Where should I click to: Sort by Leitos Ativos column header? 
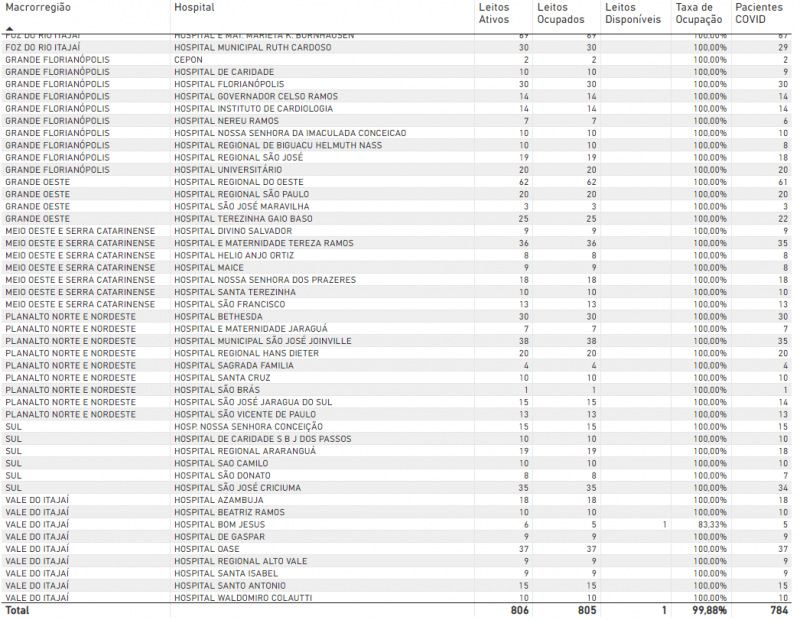tap(494, 14)
